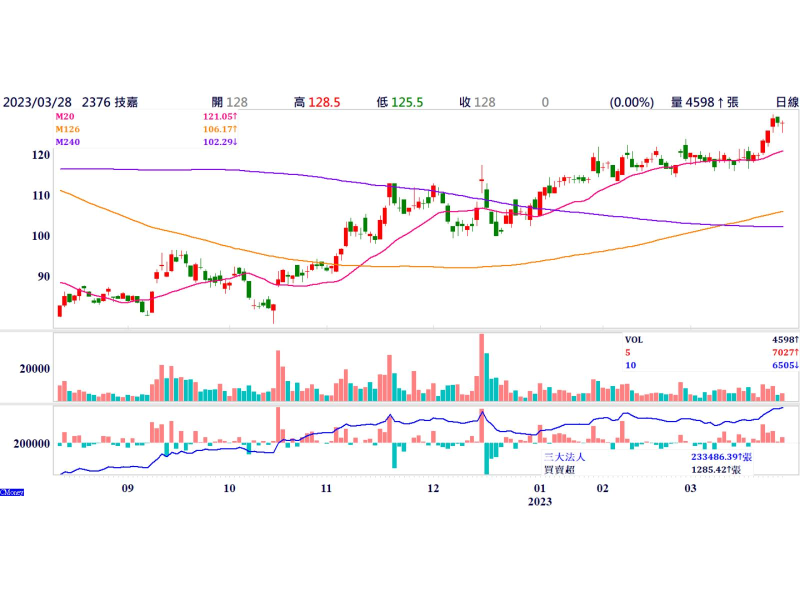Click the purple M240 moving average label
The width and height of the screenshot is (800, 600).
coord(68,142)
